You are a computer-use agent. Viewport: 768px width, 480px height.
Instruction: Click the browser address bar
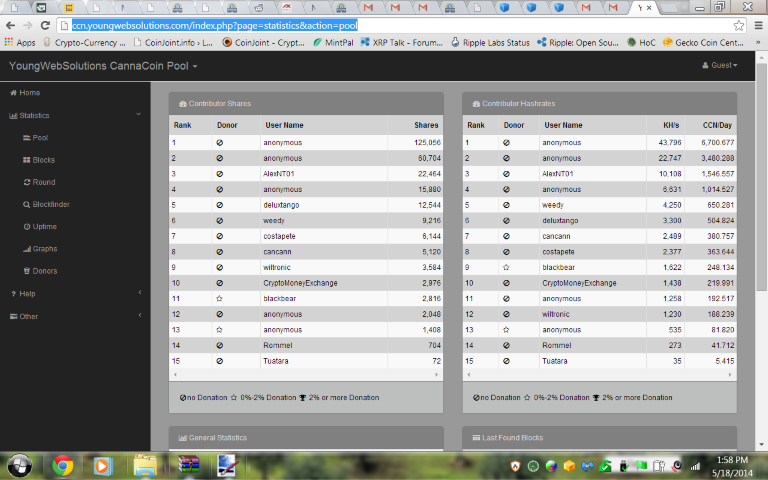click(x=400, y=25)
